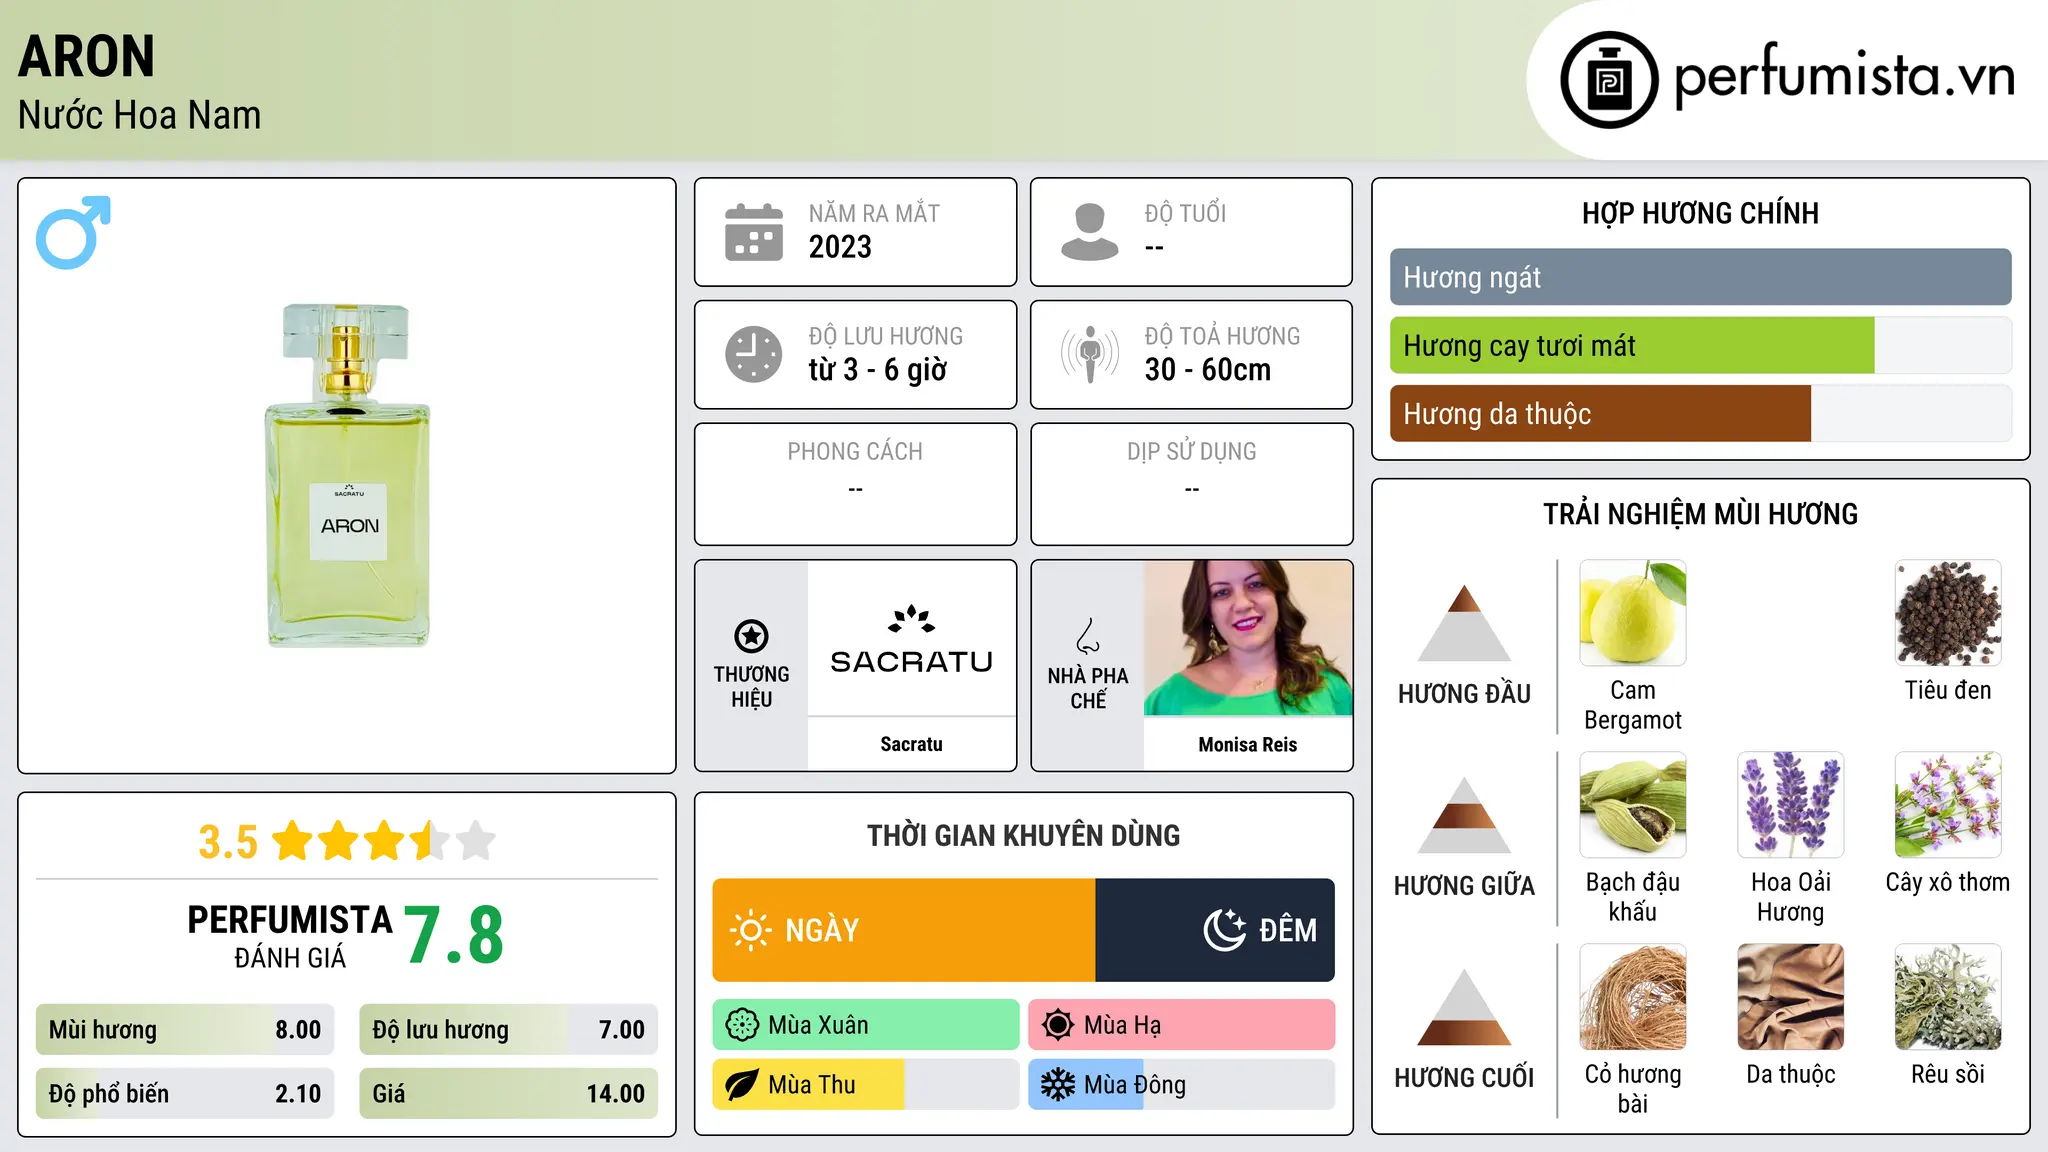Click the Trải nghiệm mùi hương heading
This screenshot has width=2048, height=1152.
1700,514
